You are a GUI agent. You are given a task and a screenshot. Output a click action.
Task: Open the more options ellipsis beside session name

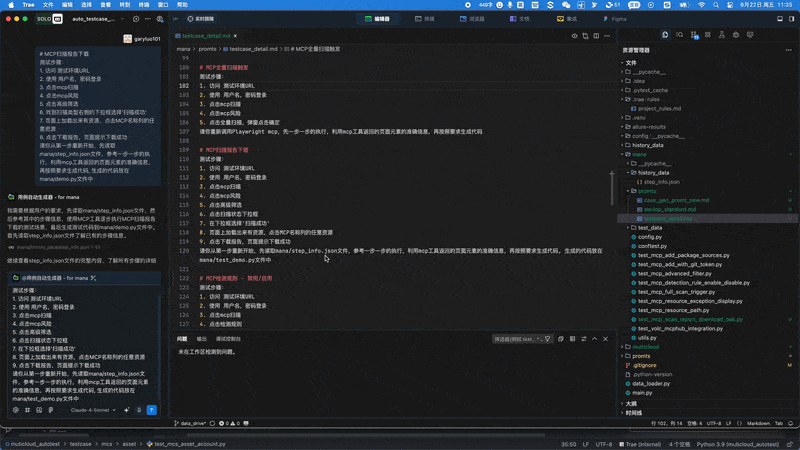click(148, 19)
